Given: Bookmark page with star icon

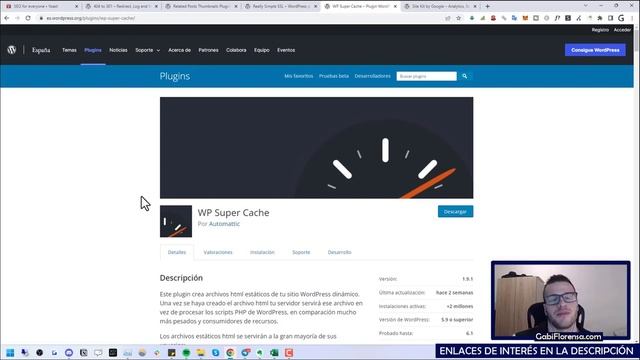Looking at the screenshot, I should pos(458,18).
